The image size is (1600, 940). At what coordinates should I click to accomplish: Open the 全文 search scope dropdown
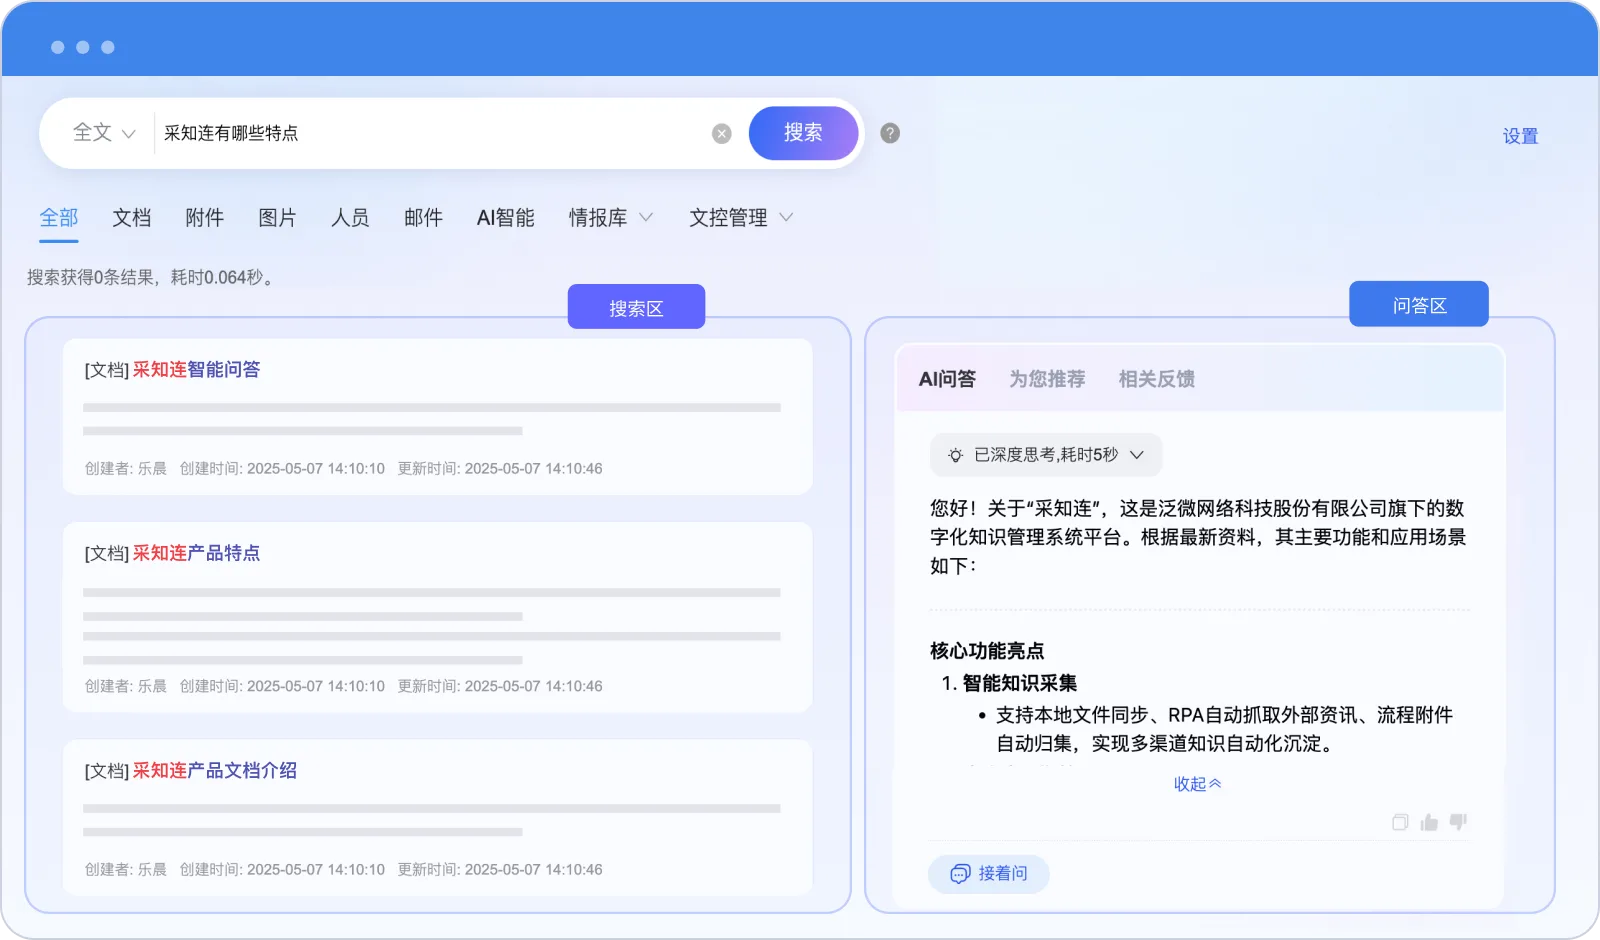104,133
